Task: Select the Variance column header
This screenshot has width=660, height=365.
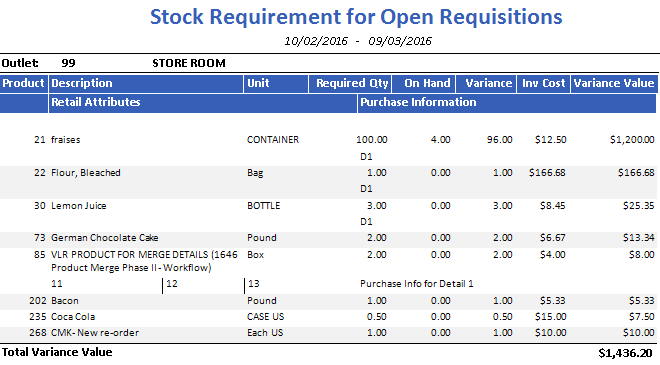Action: click(x=486, y=83)
